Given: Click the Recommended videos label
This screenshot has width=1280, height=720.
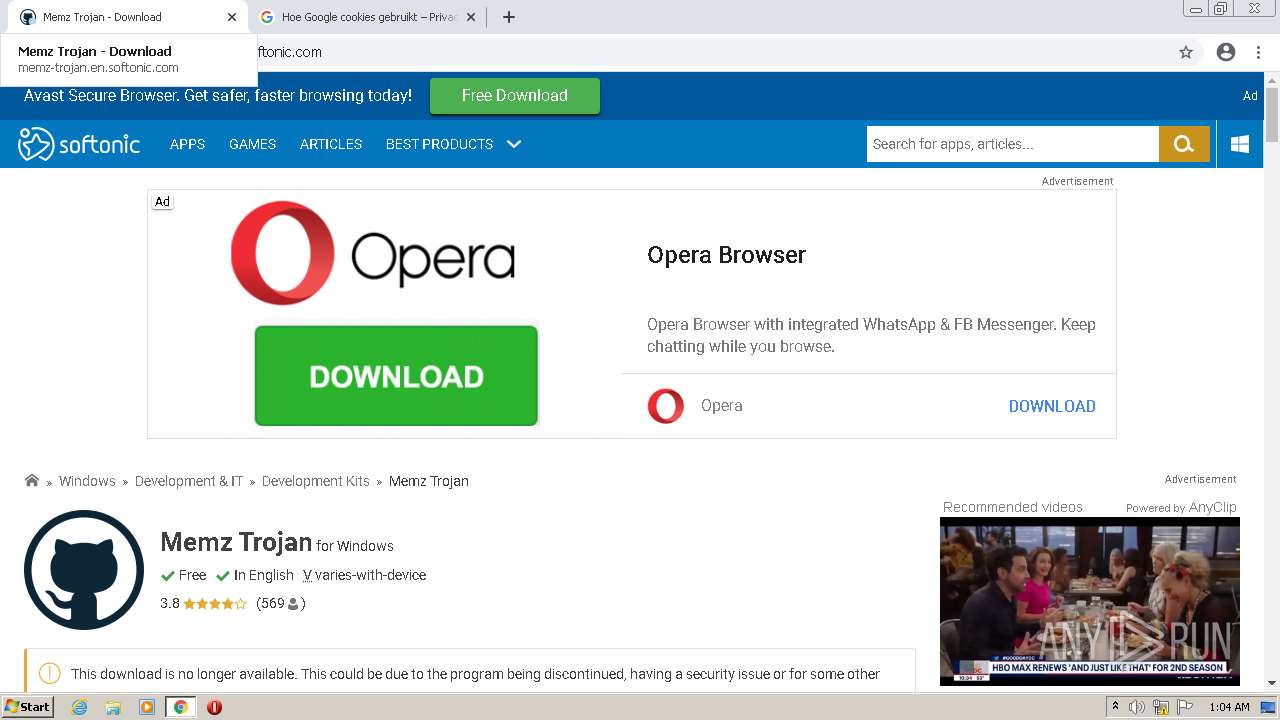Looking at the screenshot, I should click(x=1012, y=507).
